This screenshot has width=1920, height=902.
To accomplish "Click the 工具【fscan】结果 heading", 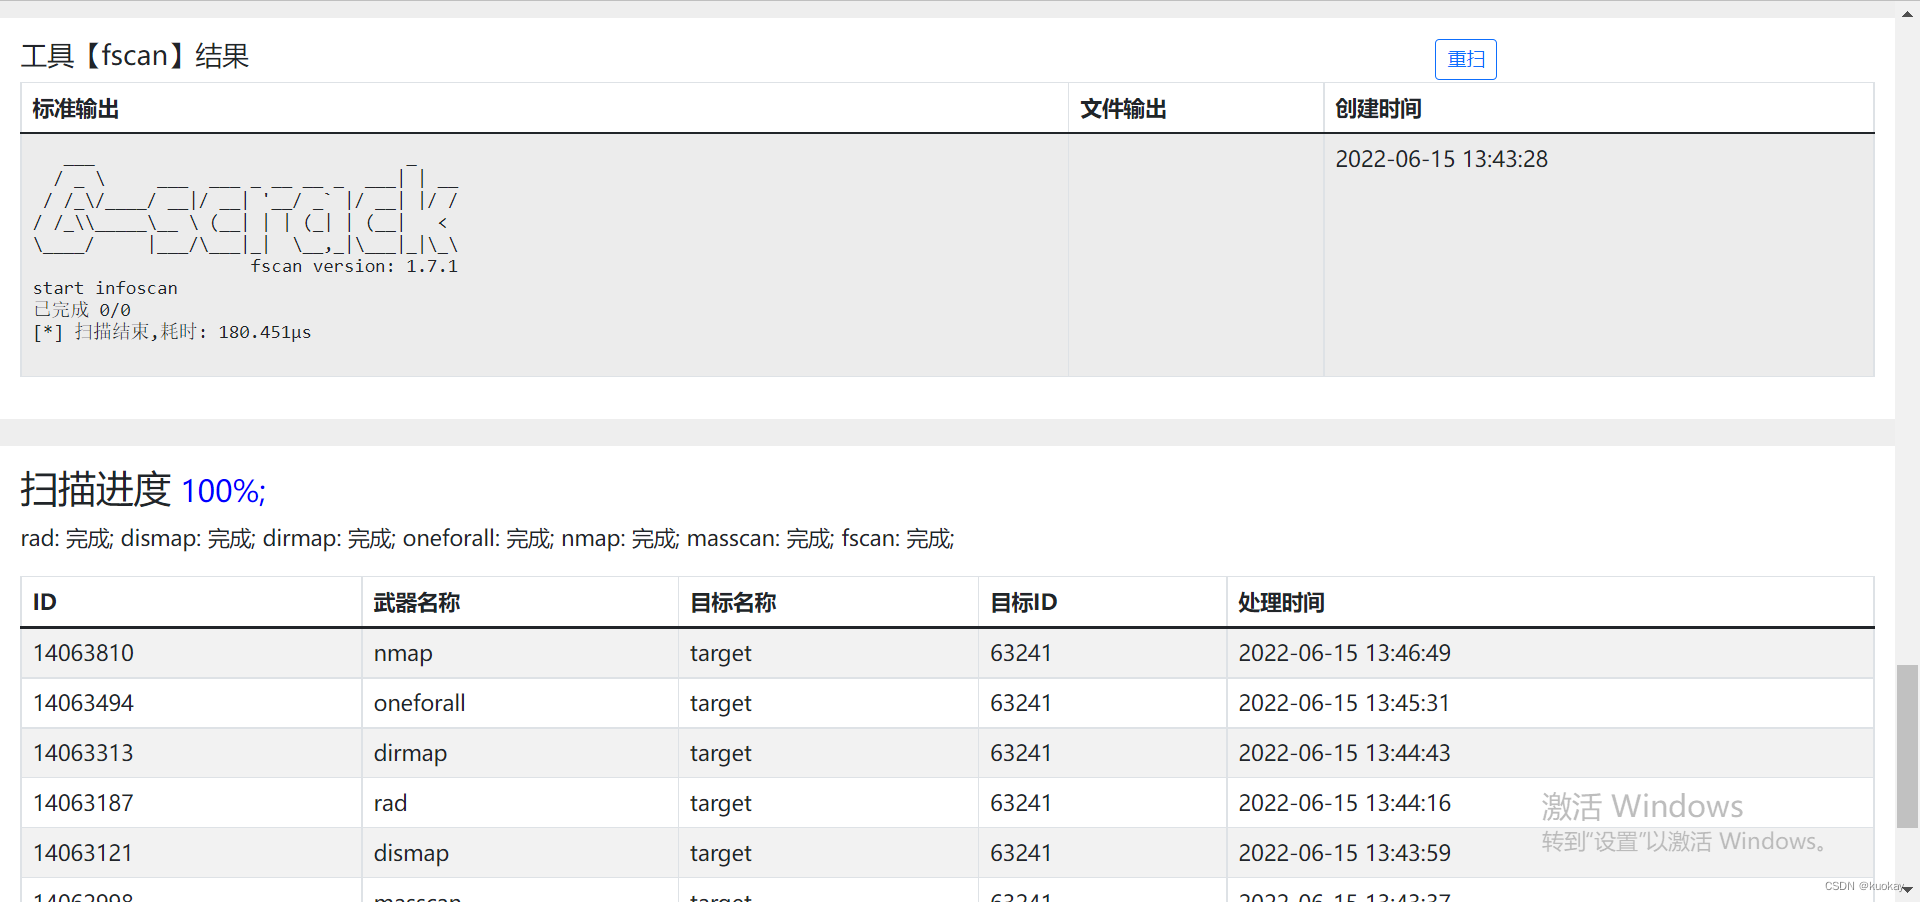I will click(135, 56).
